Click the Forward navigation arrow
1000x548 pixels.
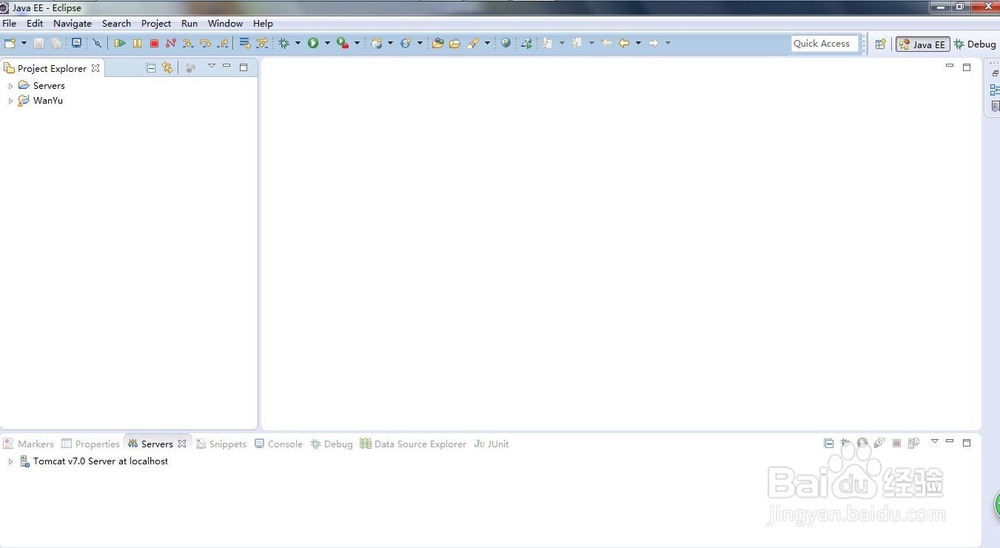653,43
